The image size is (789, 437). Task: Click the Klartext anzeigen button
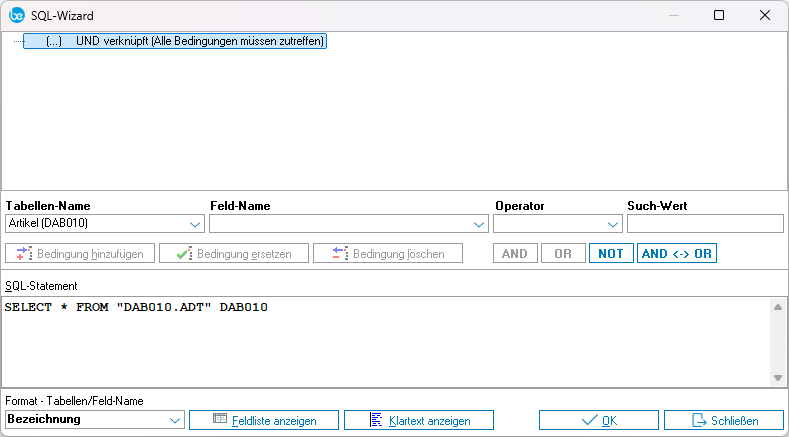coord(419,420)
